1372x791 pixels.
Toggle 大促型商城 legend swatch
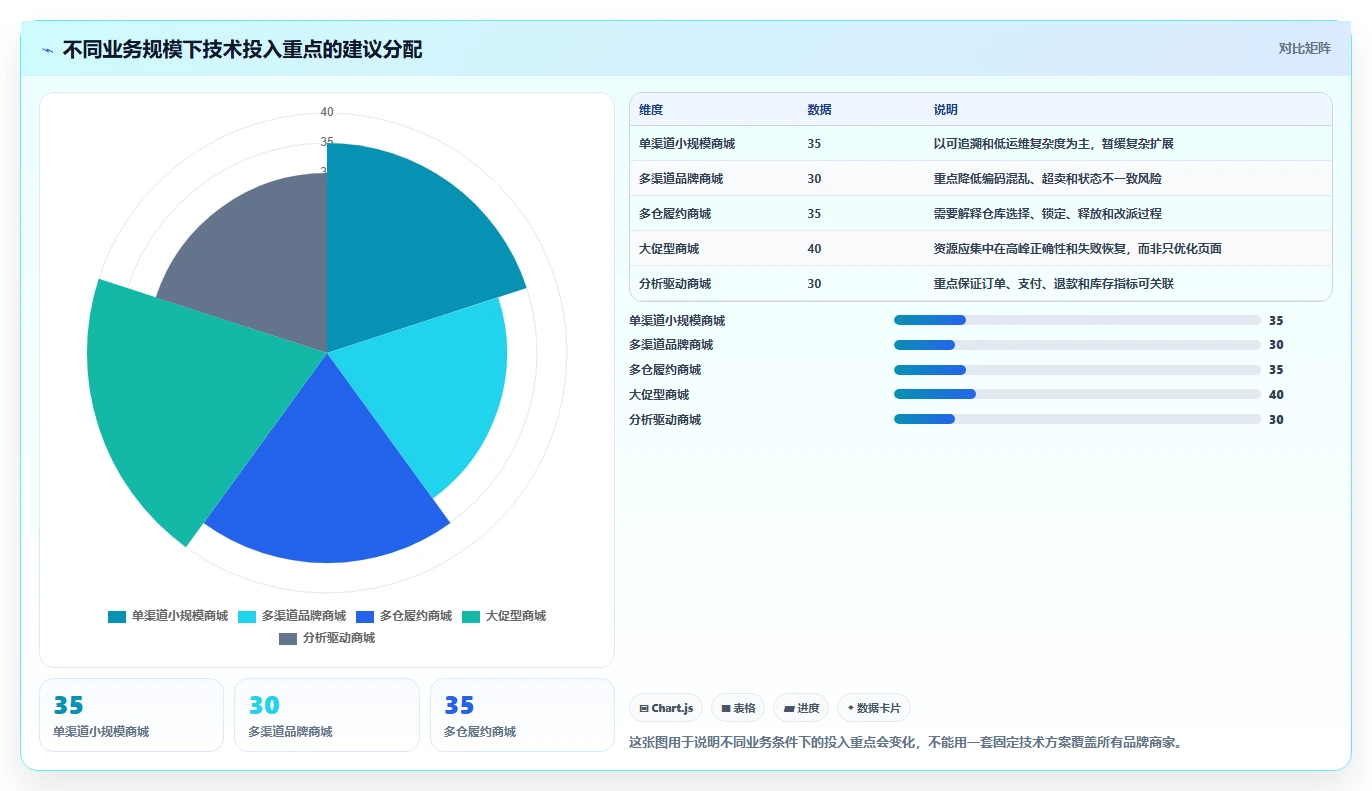click(471, 616)
